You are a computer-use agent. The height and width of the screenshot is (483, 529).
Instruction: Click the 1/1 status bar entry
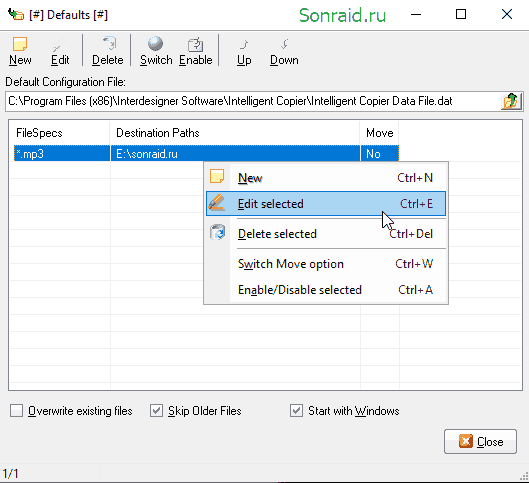(x=10, y=474)
